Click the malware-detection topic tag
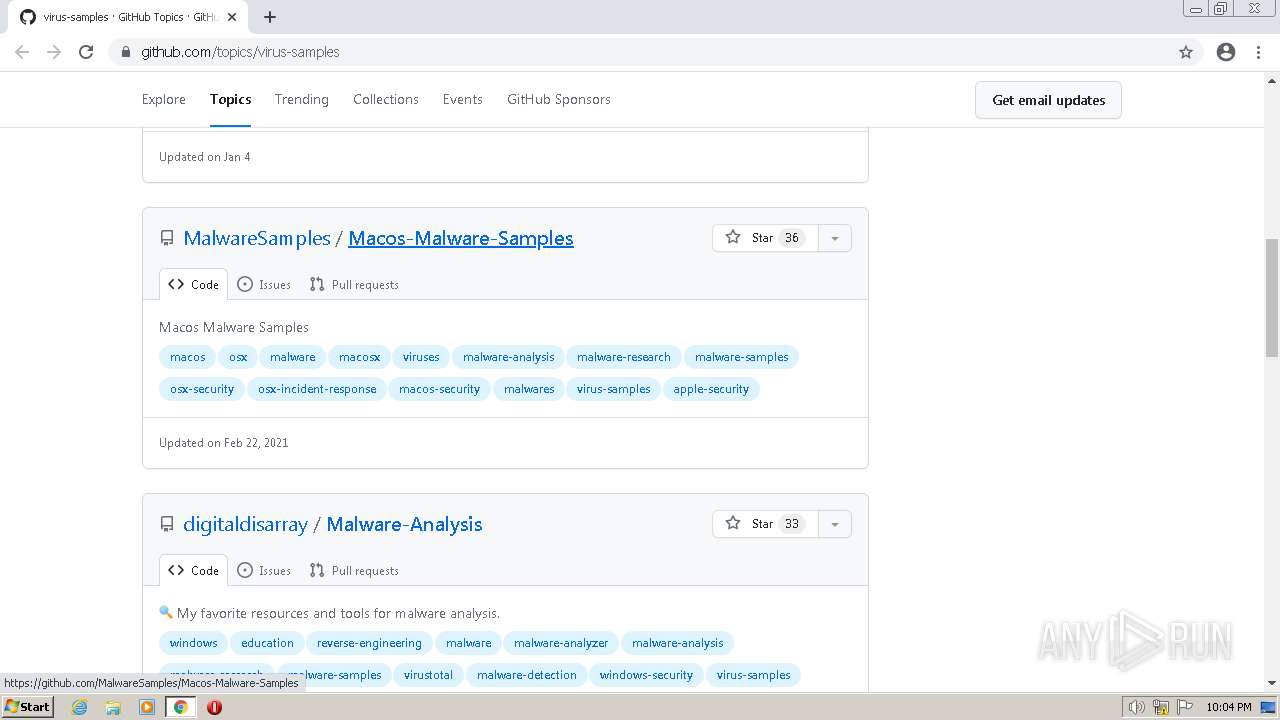 pyautogui.click(x=527, y=675)
